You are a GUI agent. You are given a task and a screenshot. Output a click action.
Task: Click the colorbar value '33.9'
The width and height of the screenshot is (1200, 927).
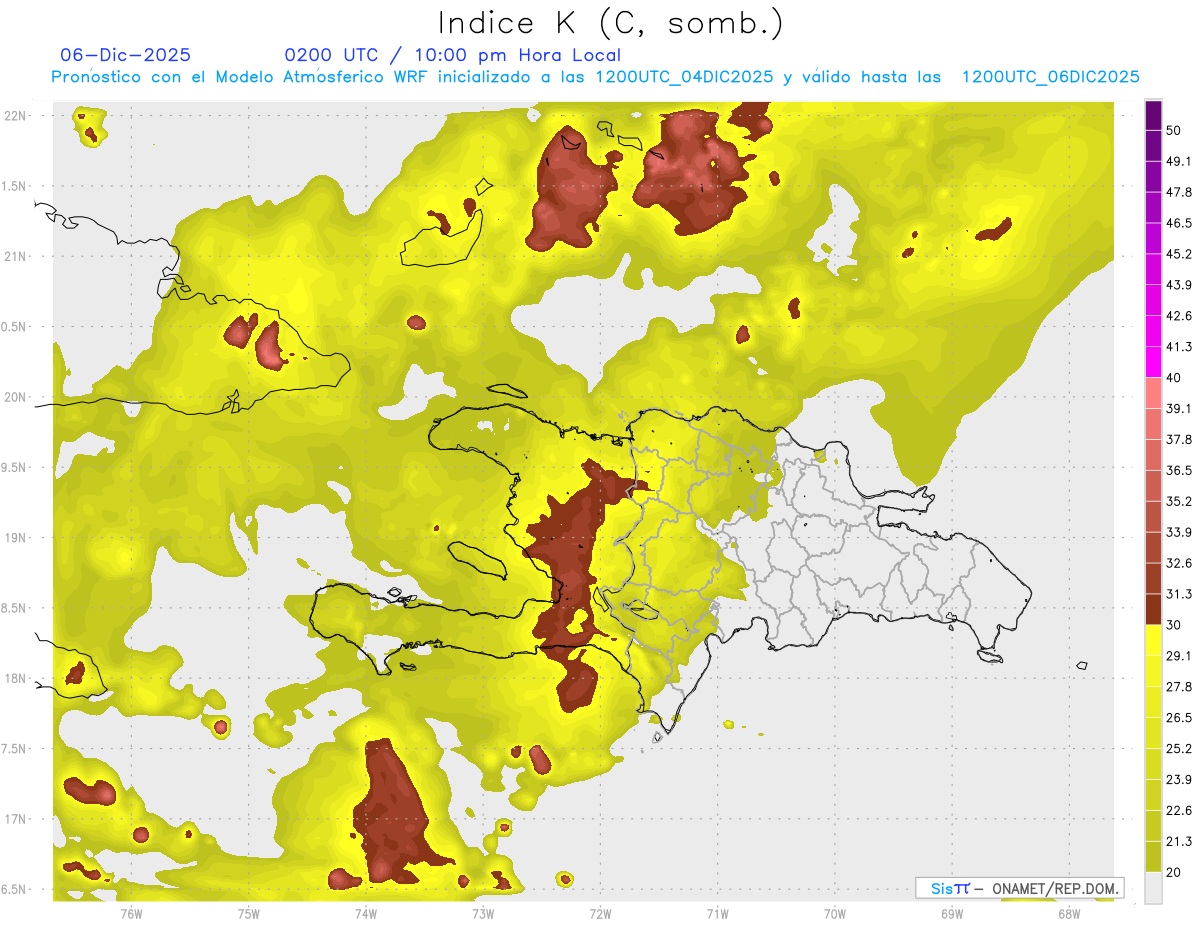[1179, 532]
